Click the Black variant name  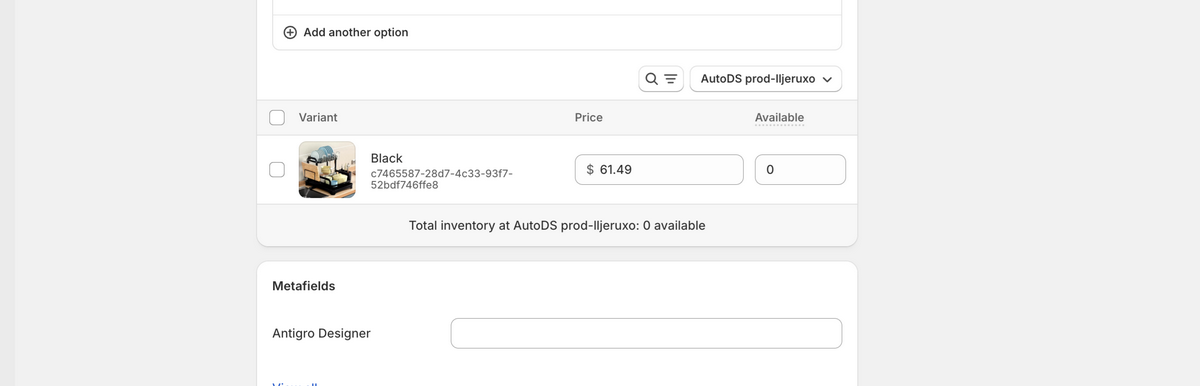tap(387, 158)
